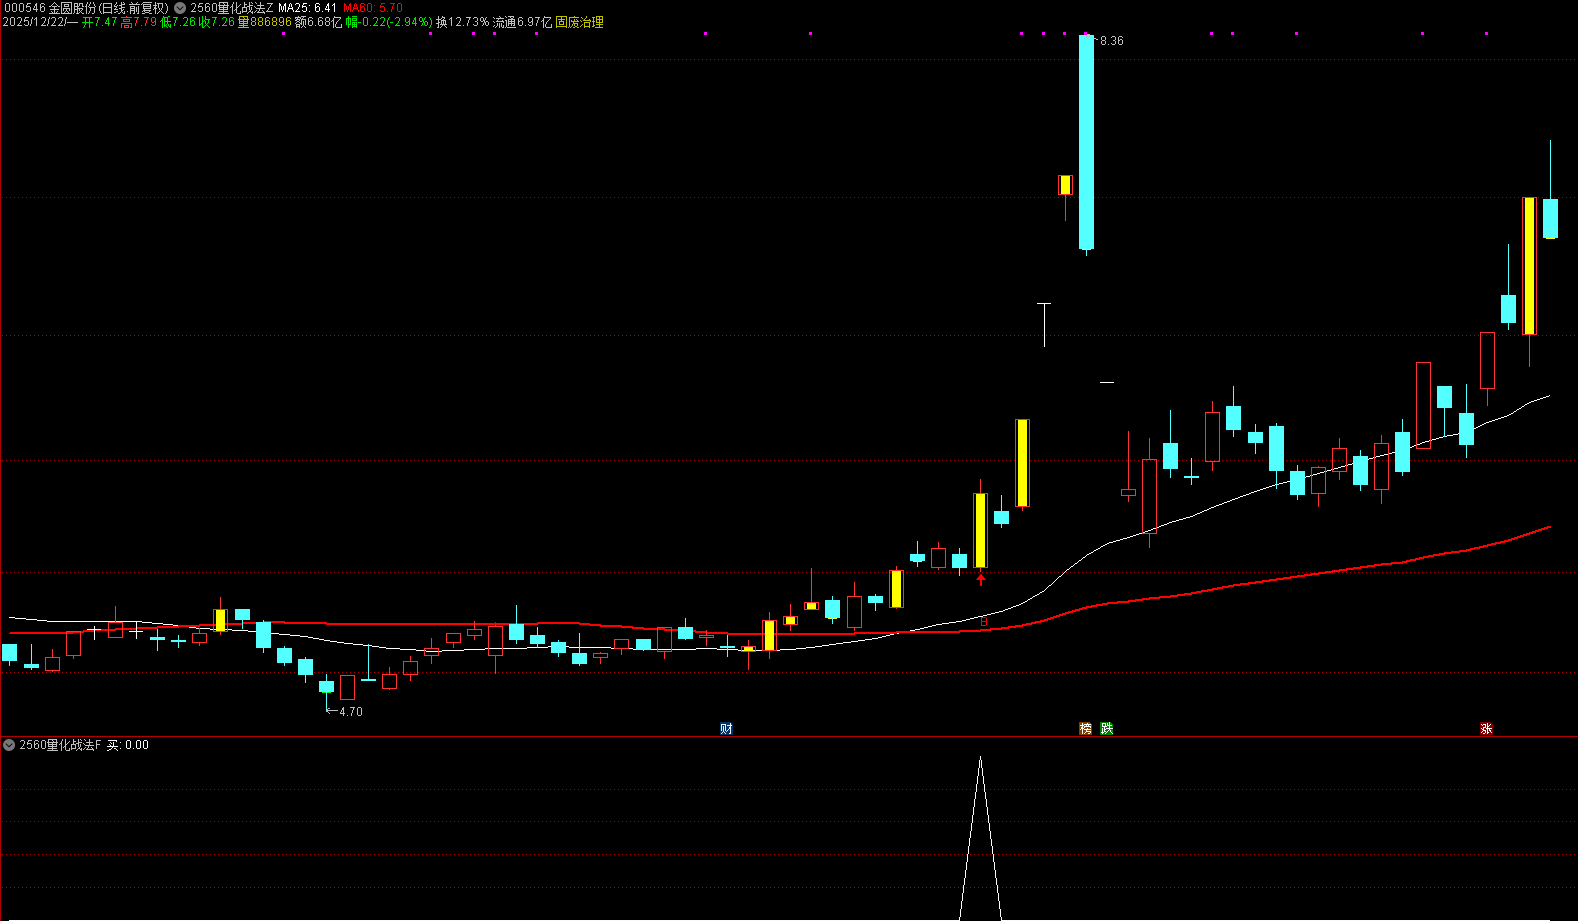Click the stock title 000546 金圆股份
Image resolution: width=1578 pixels, height=921 pixels.
[85, 8]
